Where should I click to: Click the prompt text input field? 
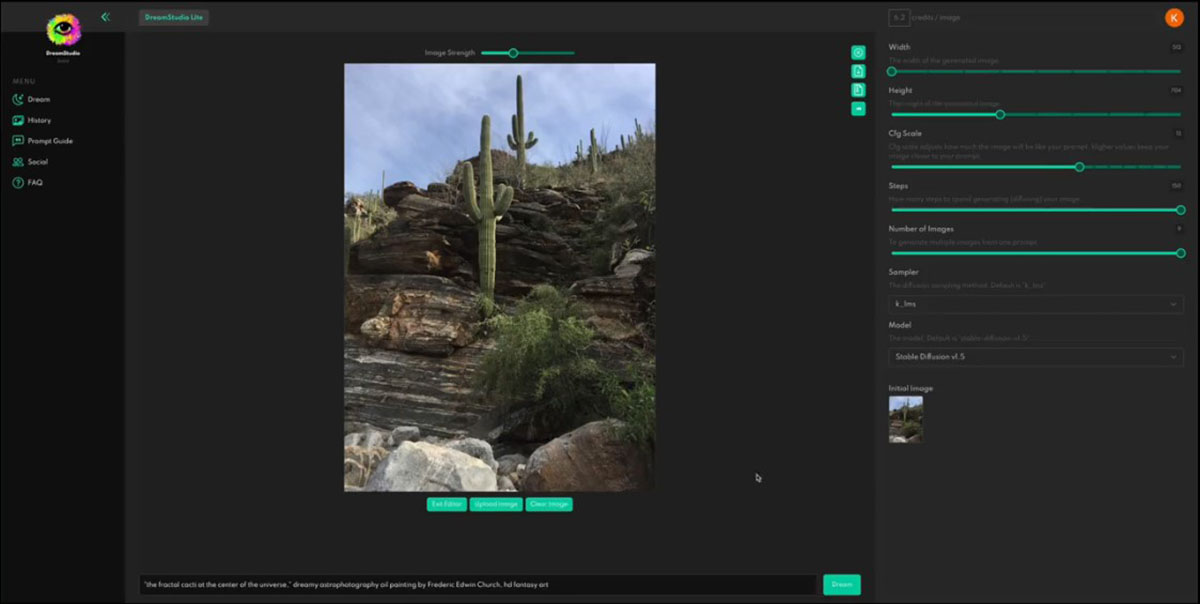tap(478, 585)
